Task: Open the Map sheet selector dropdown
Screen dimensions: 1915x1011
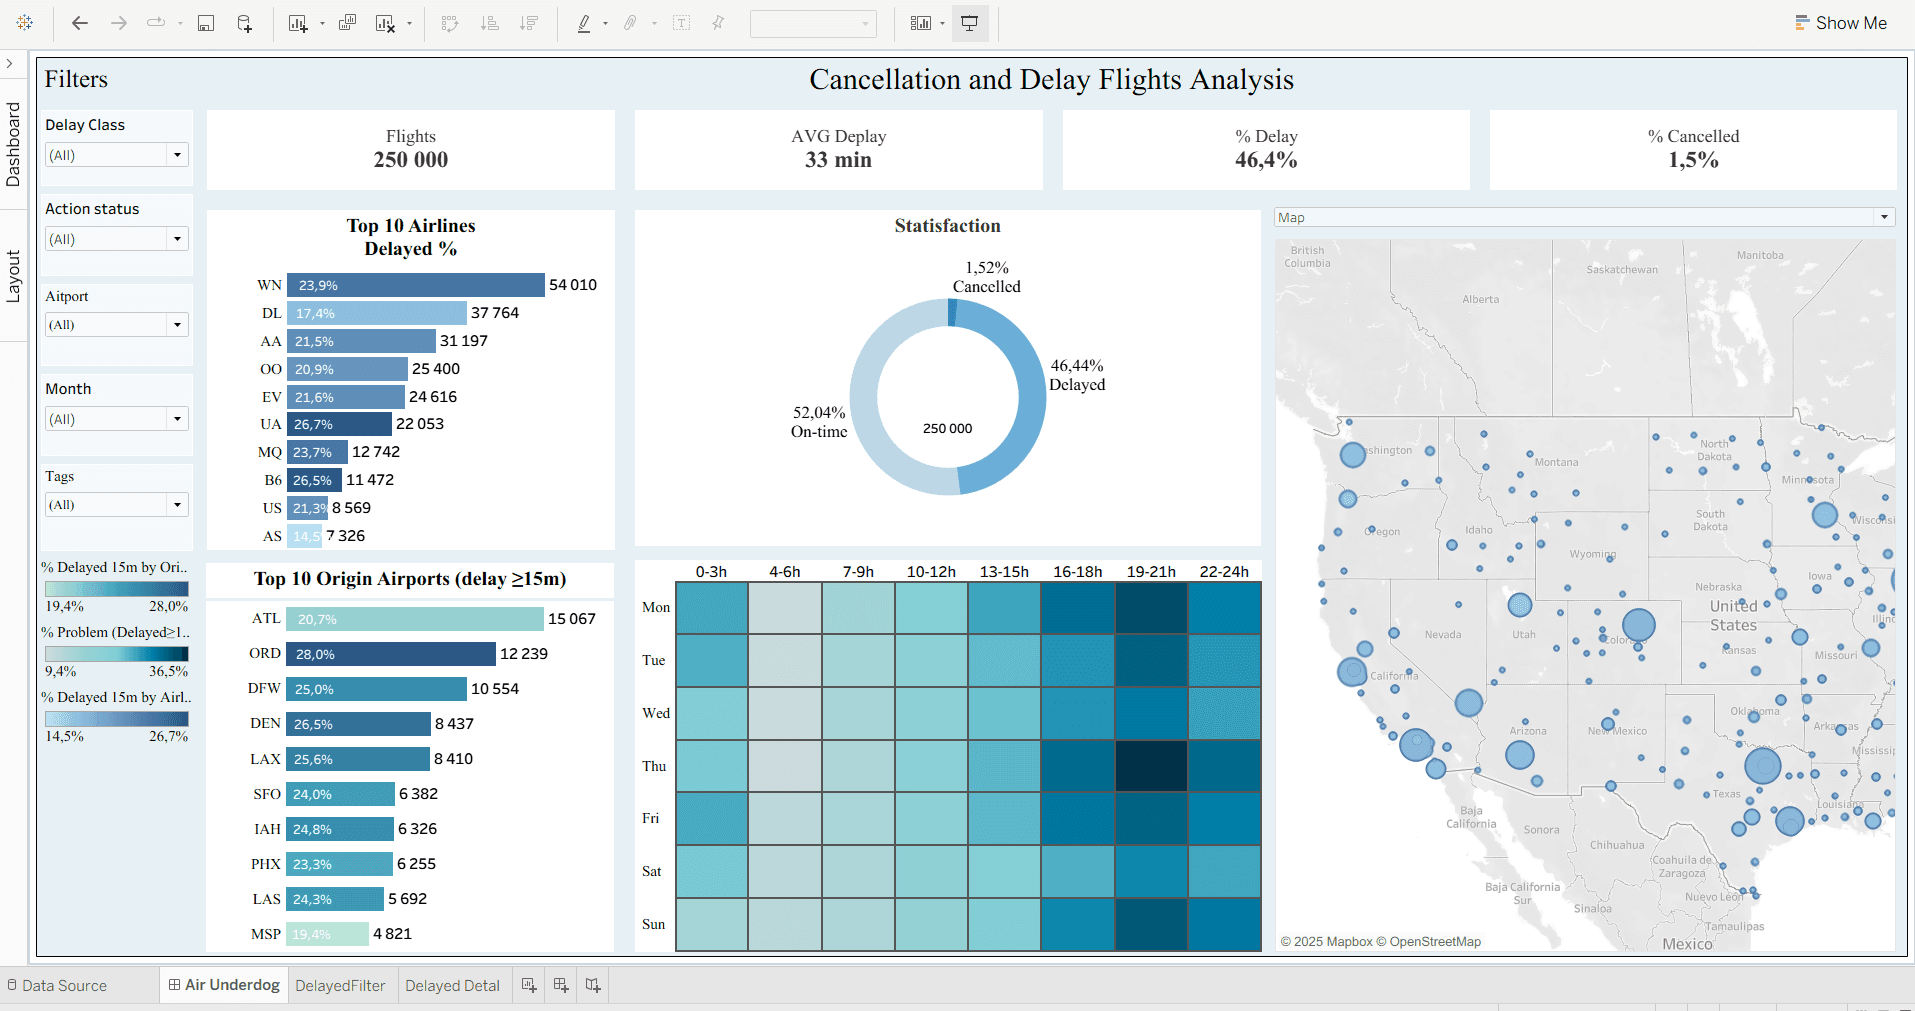Action: point(1885,216)
